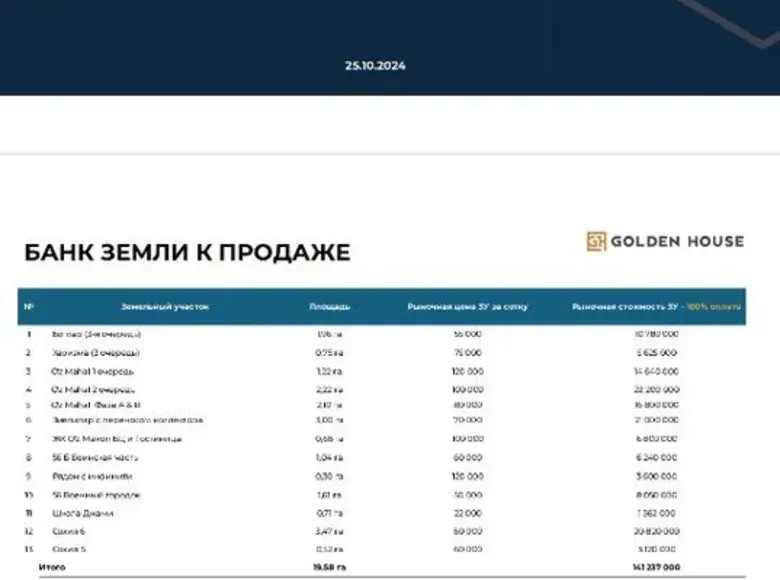Click the Рыночная стоимость ЗУ column header
780x580 pixels.
click(625, 307)
